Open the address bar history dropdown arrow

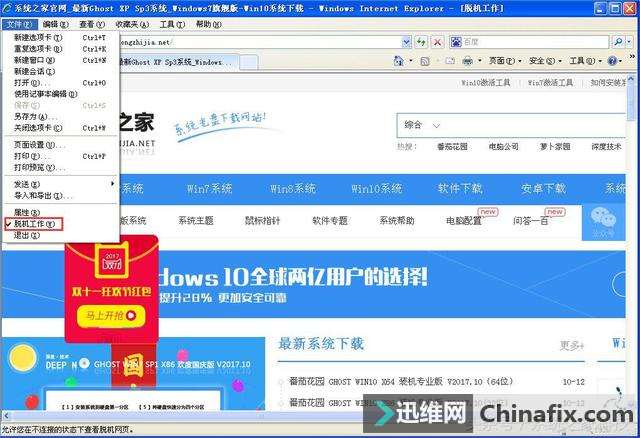pos(407,42)
